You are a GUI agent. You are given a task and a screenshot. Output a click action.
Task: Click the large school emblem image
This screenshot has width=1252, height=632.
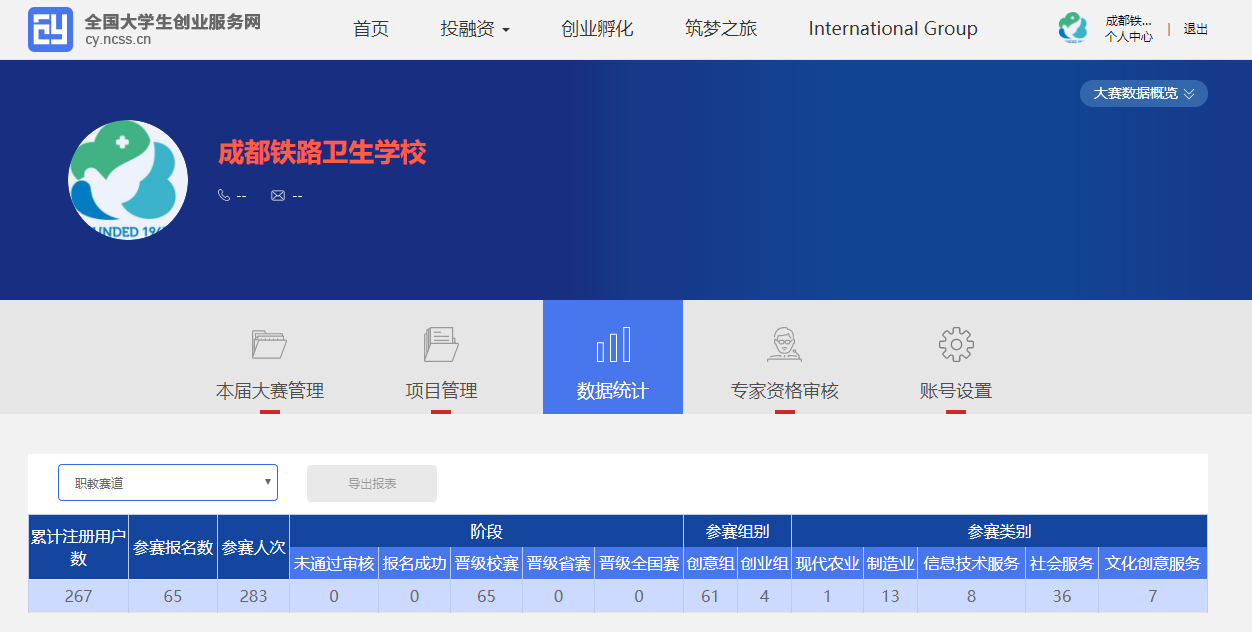pos(128,180)
